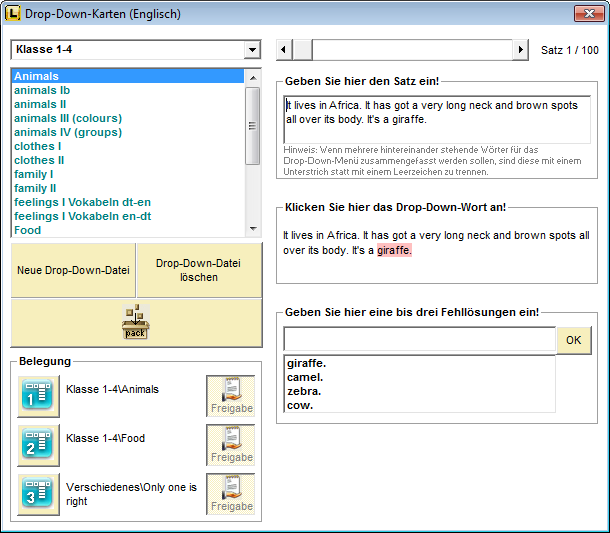
Task: Click left arrow of sentence slider
Action: click(x=284, y=50)
